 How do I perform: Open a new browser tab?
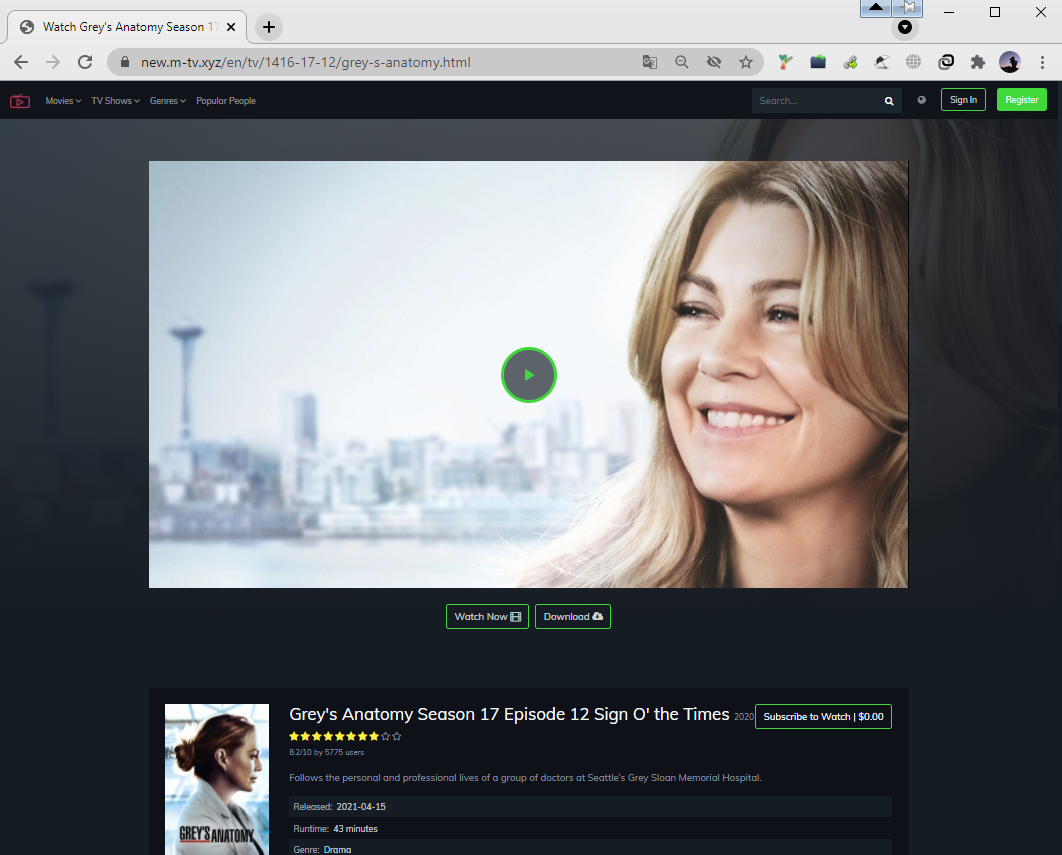tap(269, 27)
